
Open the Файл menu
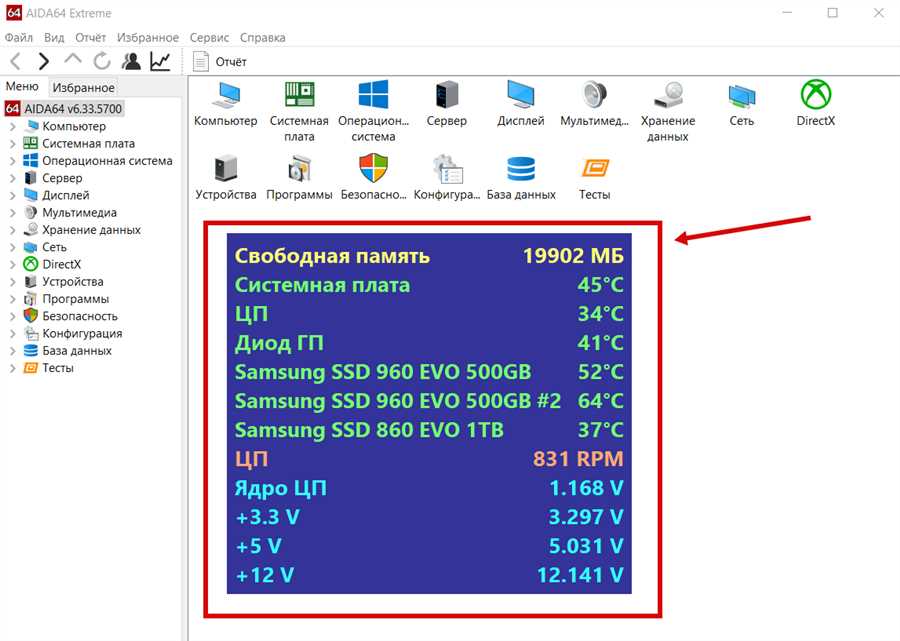(19, 37)
